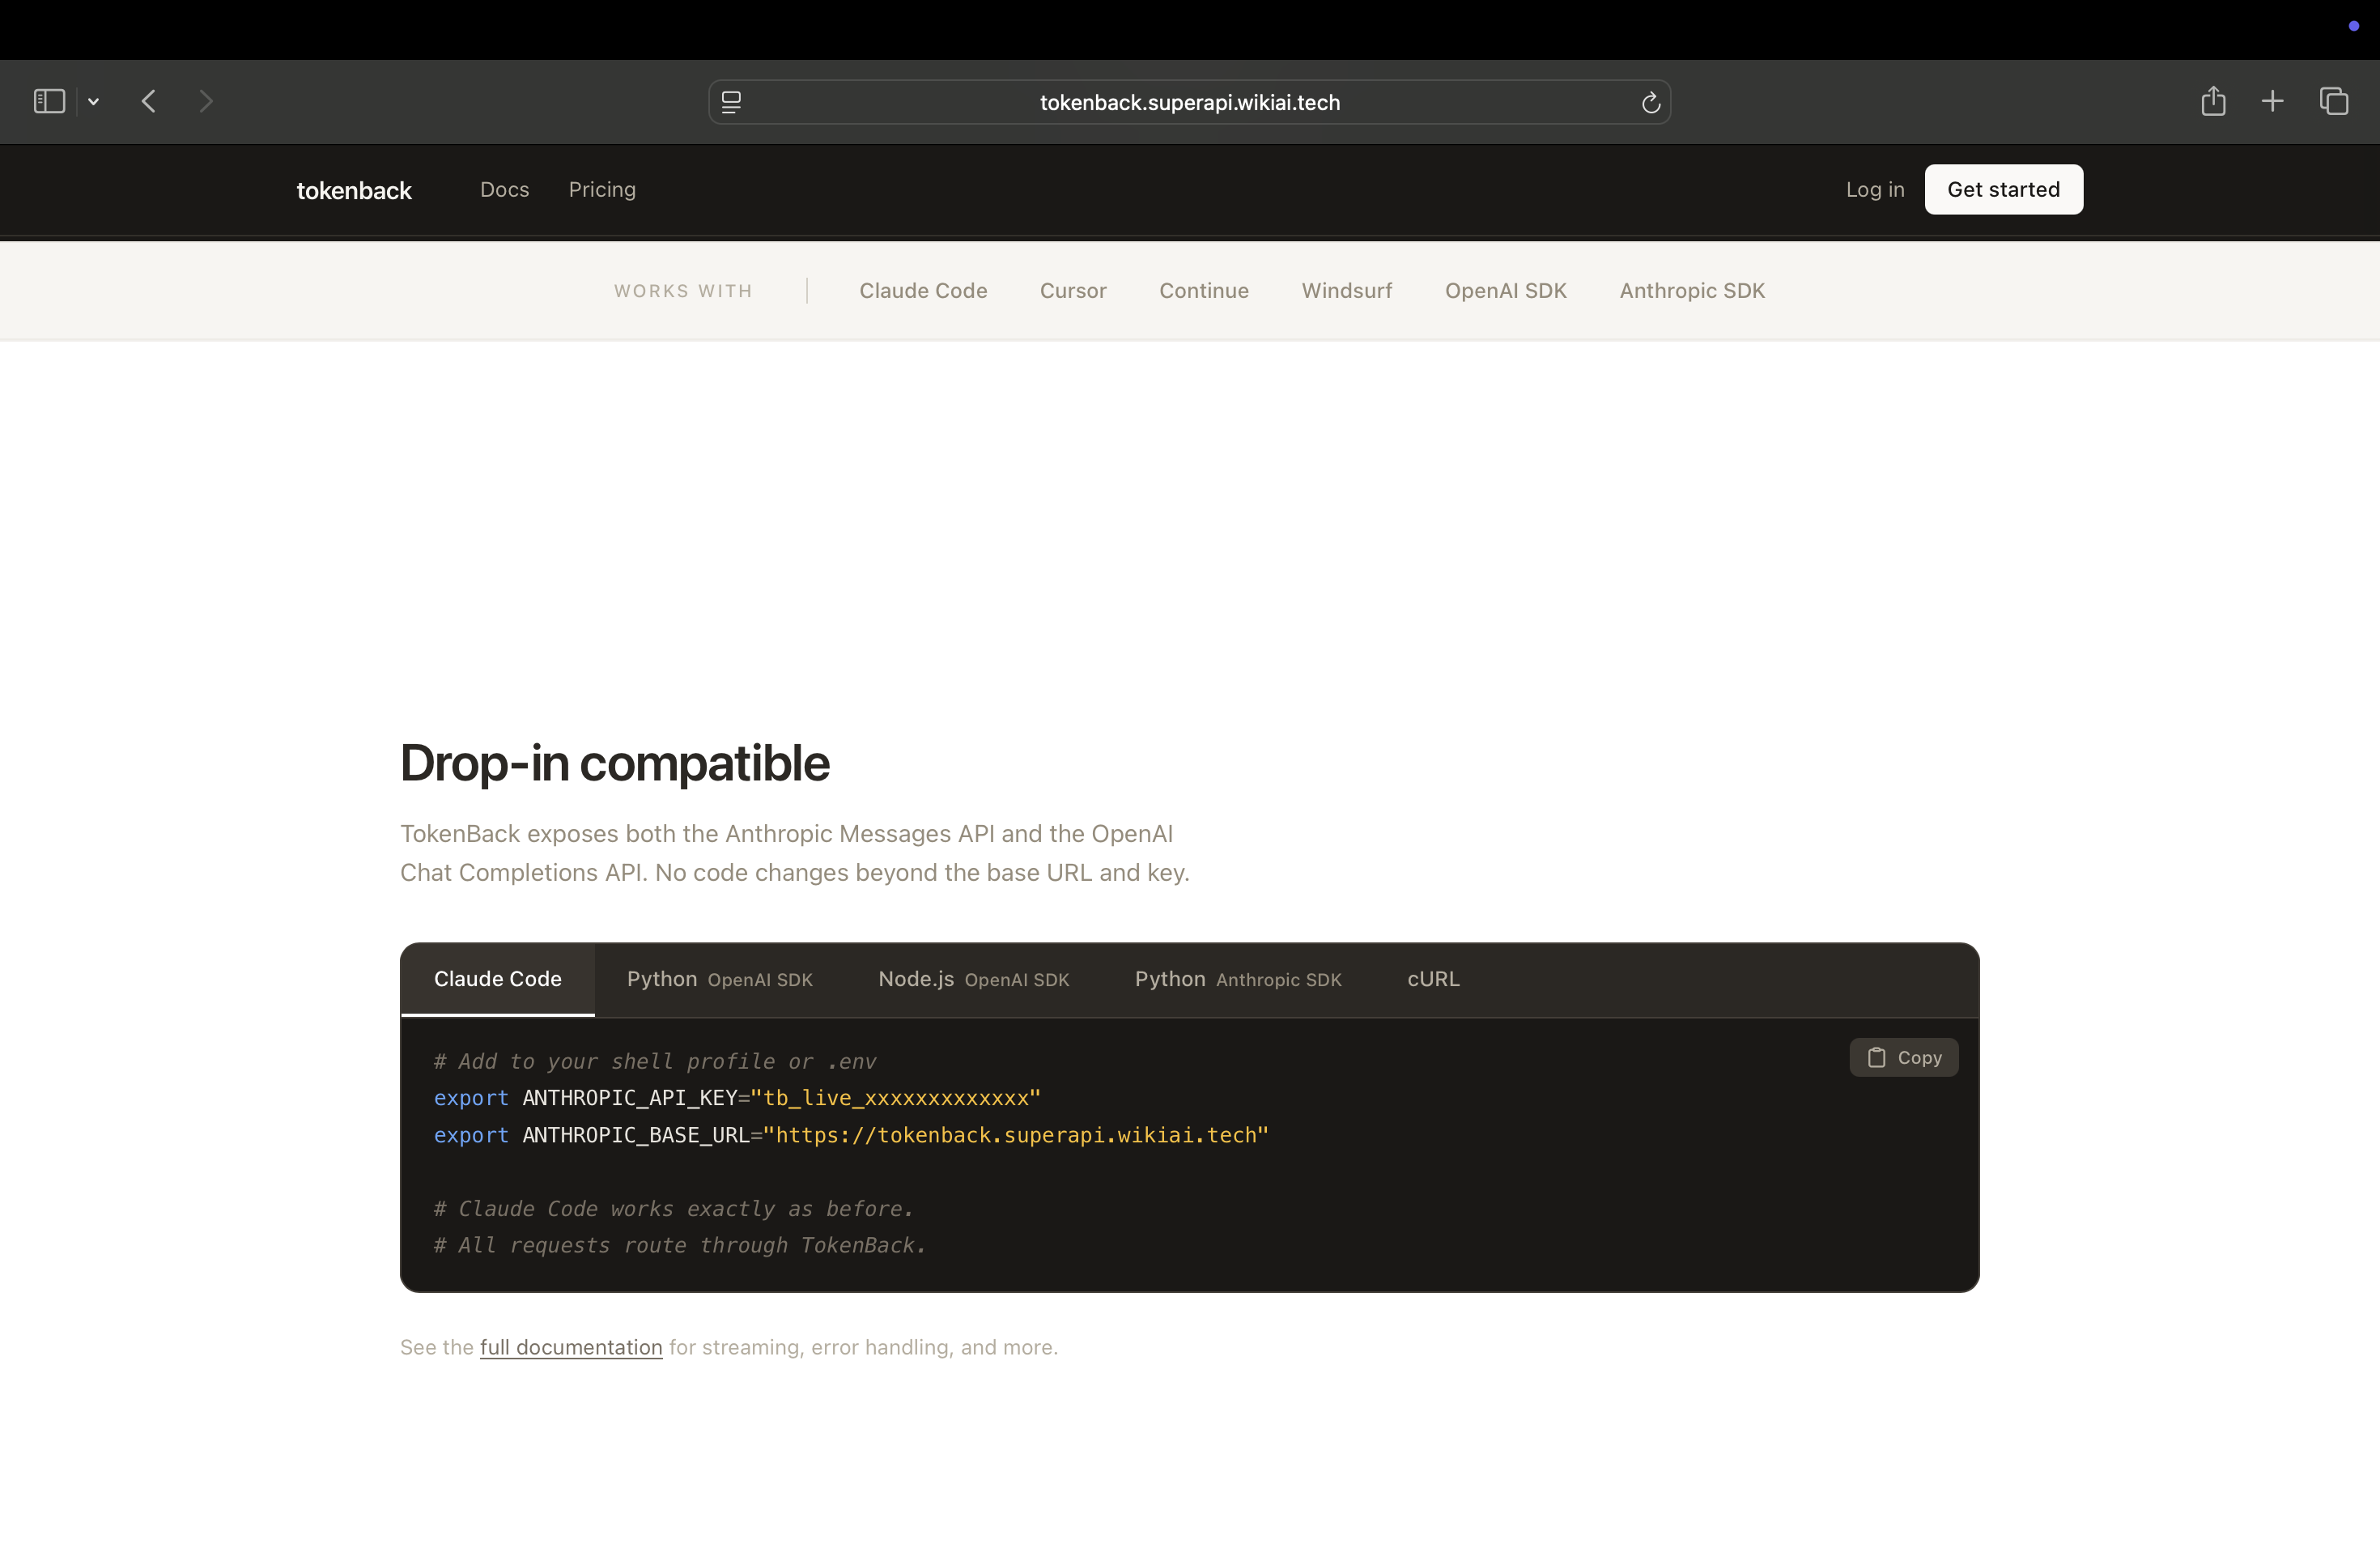This screenshot has width=2380, height=1548.
Task: Open the Docs navigation link
Action: coord(504,189)
